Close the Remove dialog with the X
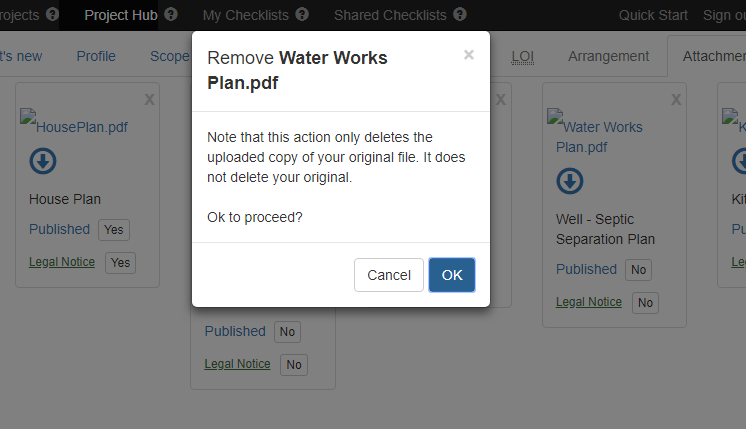This screenshot has height=429, width=746. (469, 55)
